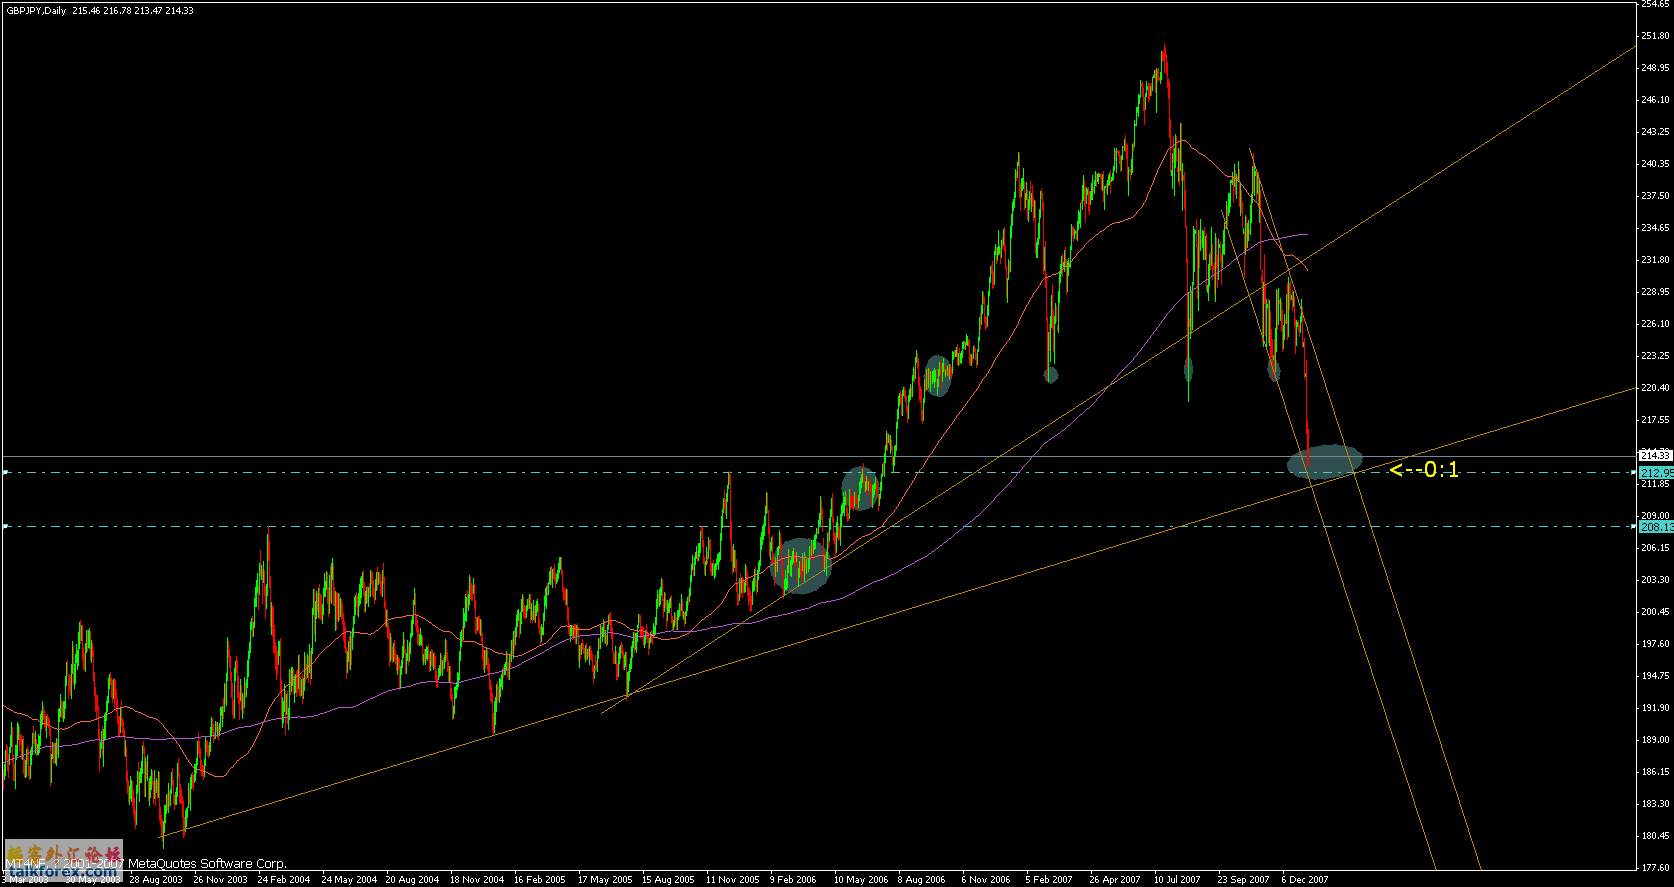This screenshot has height=887, width=1674.
Task: Click the 200.45 price axis label
Action: (x=1655, y=612)
